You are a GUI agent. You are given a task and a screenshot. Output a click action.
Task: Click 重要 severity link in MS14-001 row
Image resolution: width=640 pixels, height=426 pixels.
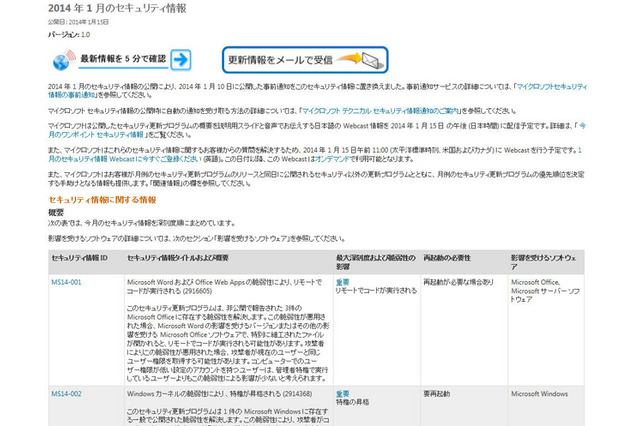(x=342, y=282)
